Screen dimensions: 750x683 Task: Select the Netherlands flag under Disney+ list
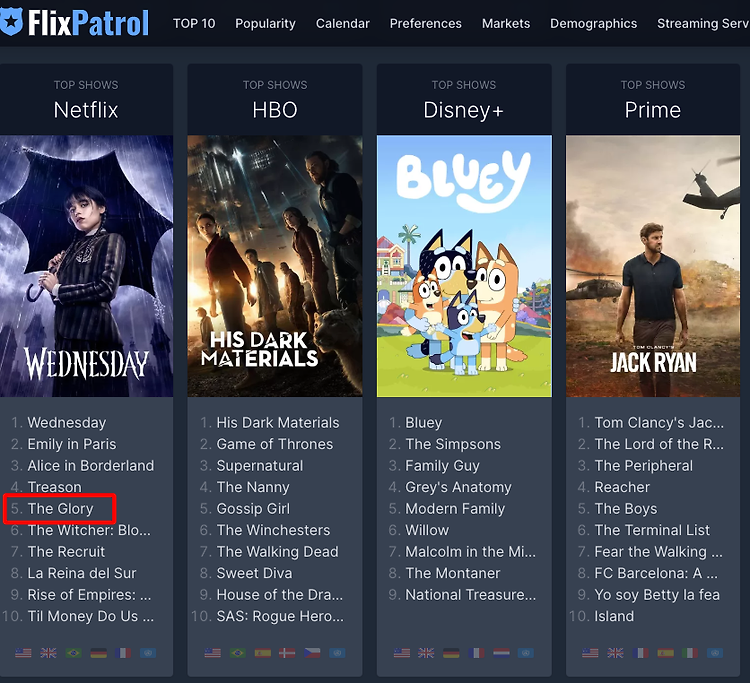501,653
